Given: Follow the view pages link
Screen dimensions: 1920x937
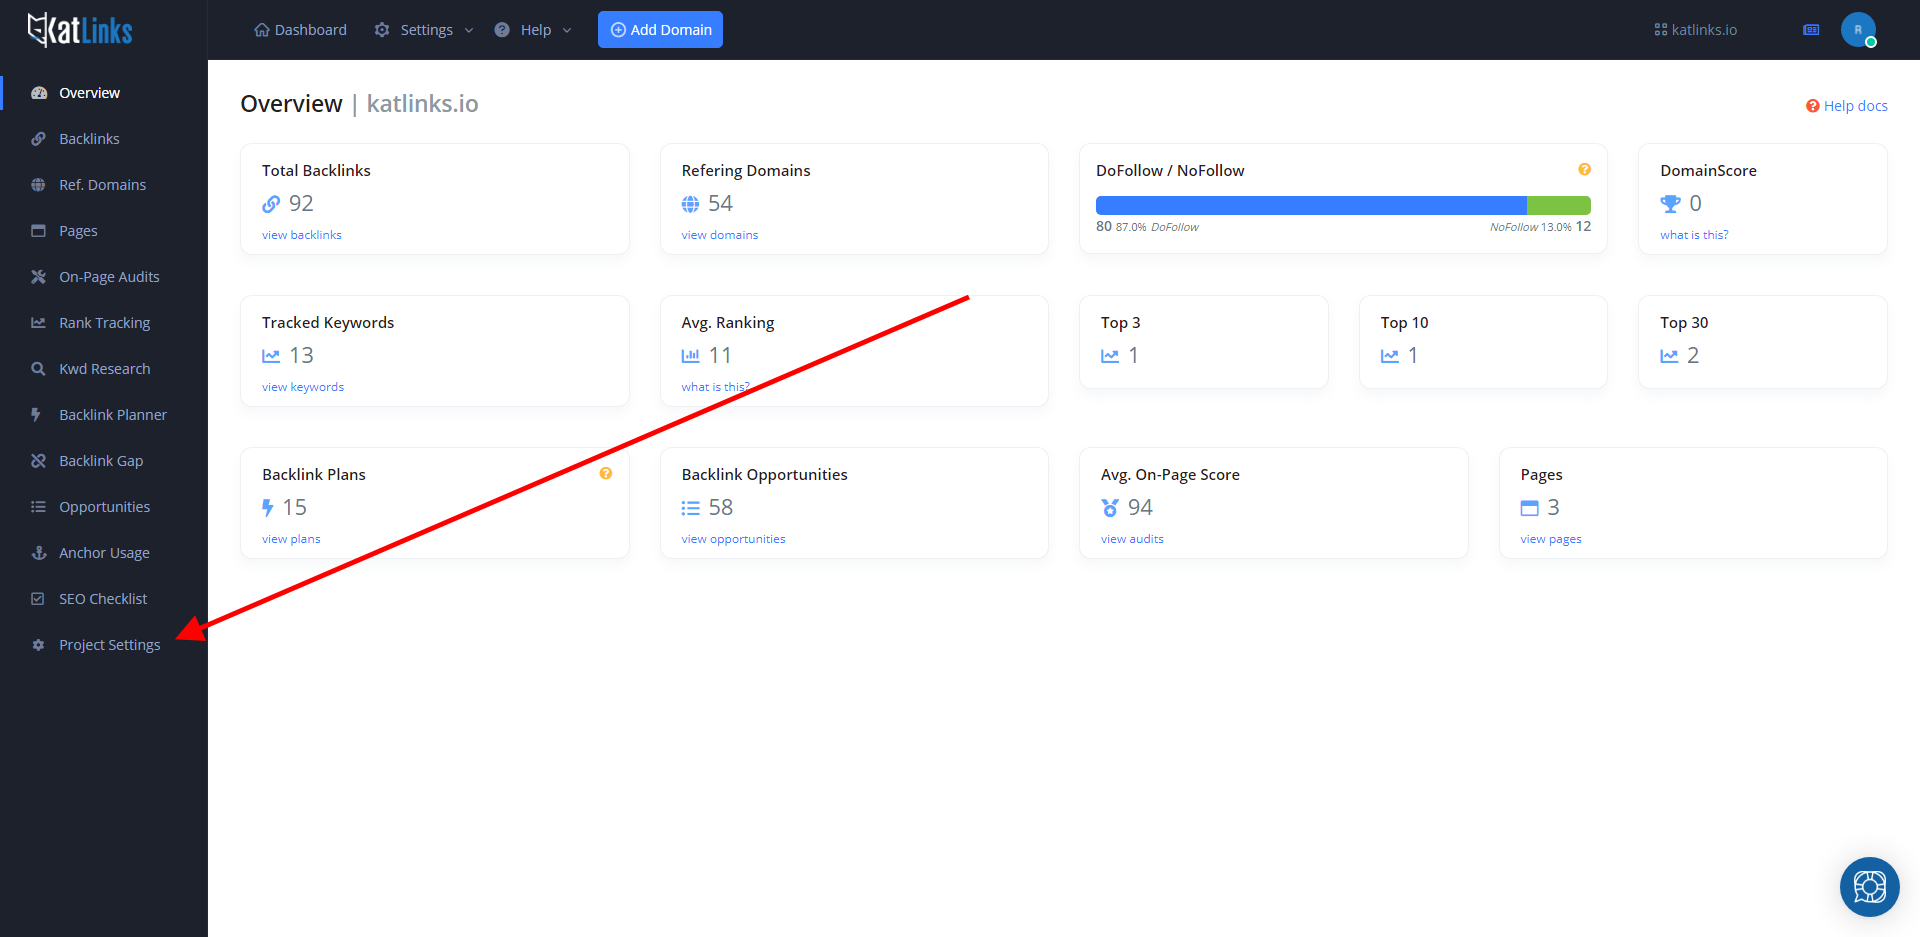Looking at the screenshot, I should click(x=1551, y=539).
